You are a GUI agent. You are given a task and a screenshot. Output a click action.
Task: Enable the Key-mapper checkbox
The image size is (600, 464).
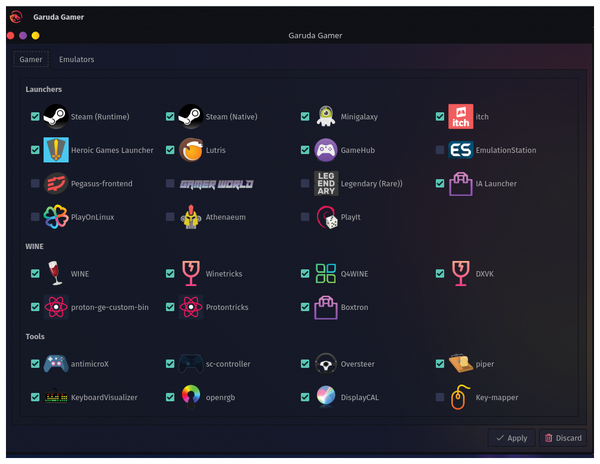click(x=440, y=397)
